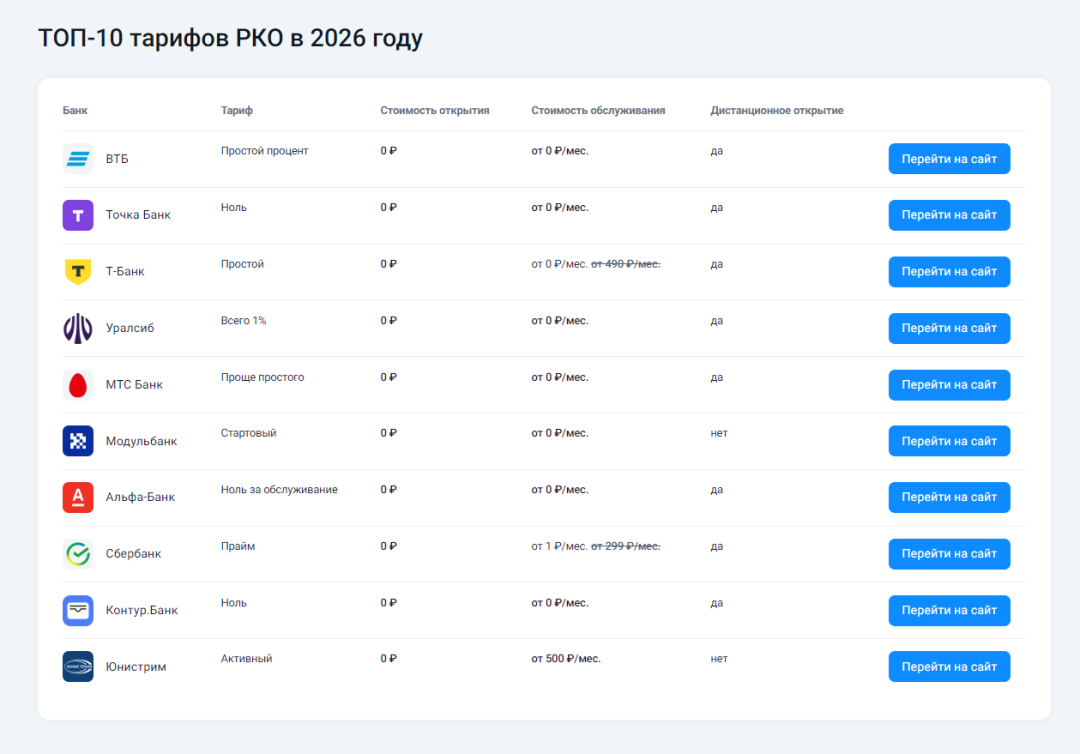This screenshot has width=1080, height=754.
Task: Select the Т-Банк name text
Action: pos(125,271)
